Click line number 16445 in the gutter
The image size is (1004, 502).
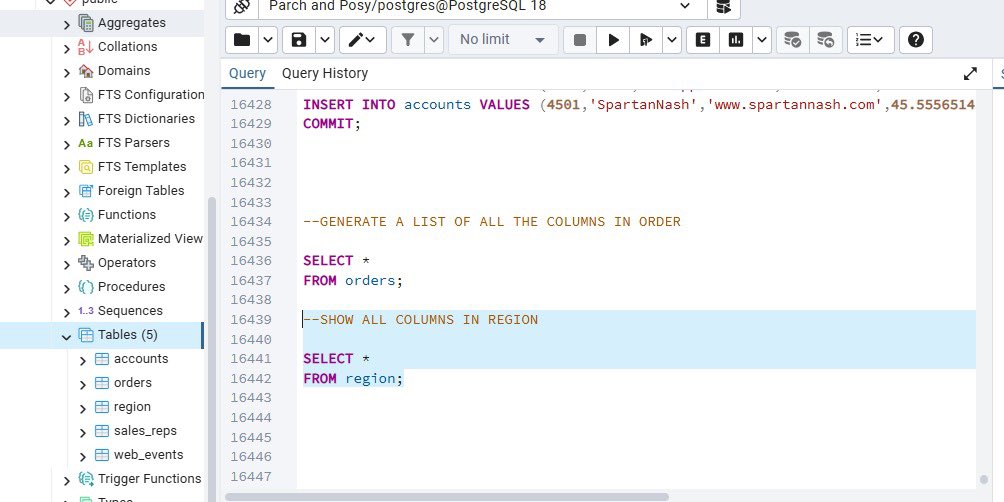click(251, 437)
